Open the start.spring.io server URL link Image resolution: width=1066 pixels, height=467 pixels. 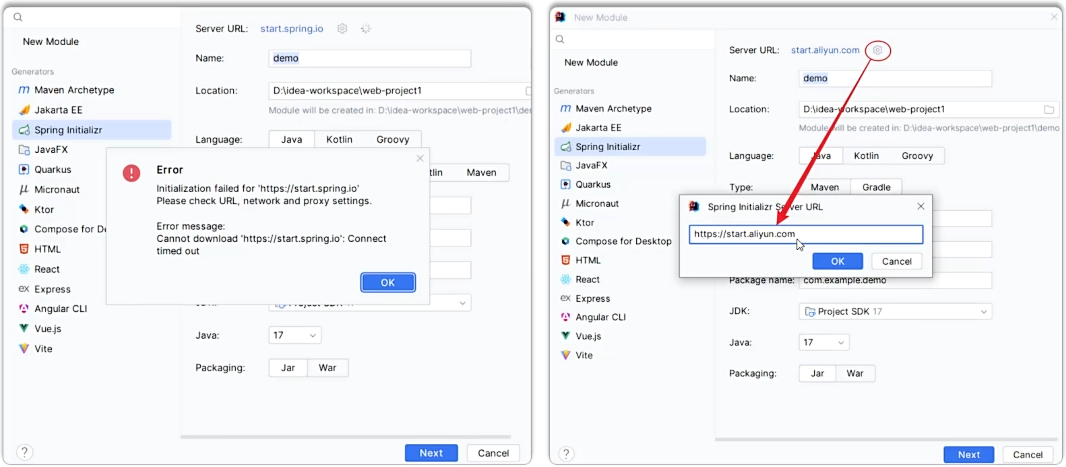tap(292, 29)
